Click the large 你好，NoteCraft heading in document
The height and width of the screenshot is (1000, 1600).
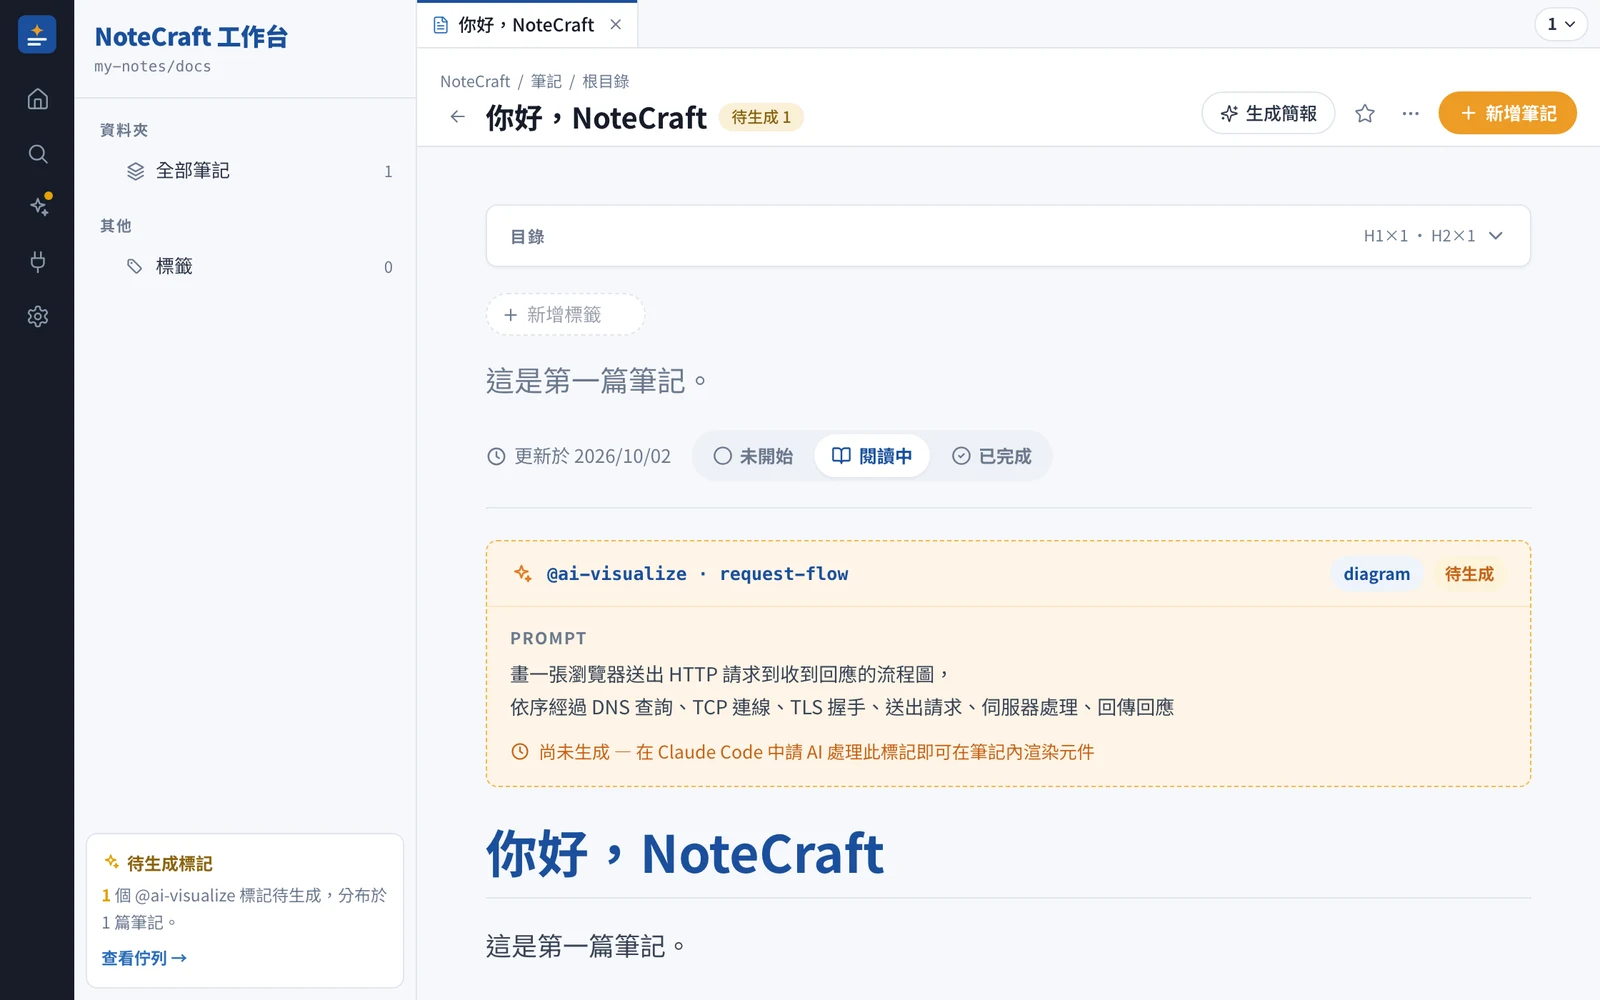coord(685,854)
